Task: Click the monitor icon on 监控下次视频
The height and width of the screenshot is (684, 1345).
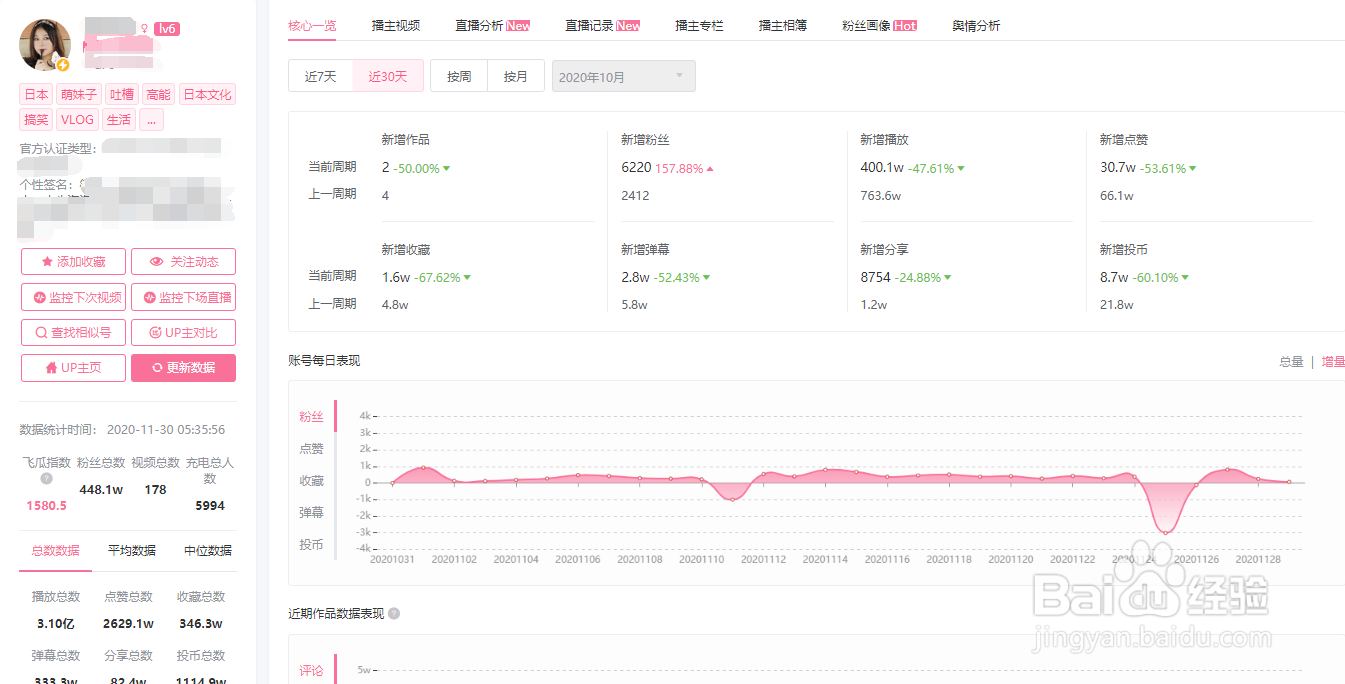Action: tap(40, 296)
